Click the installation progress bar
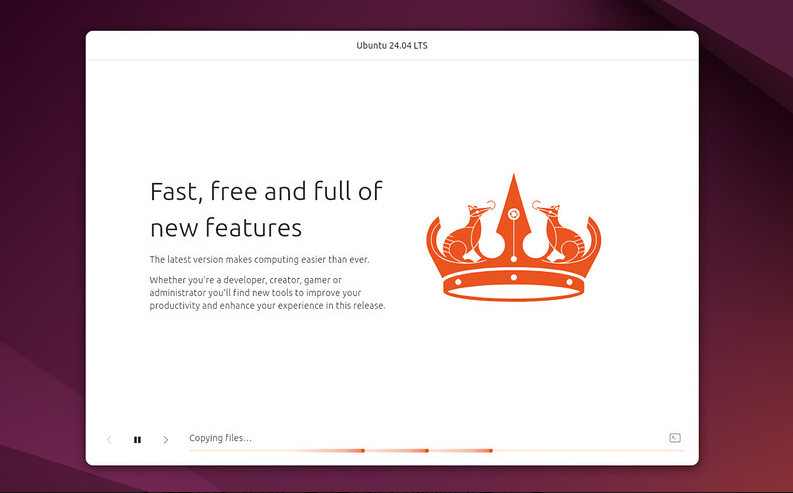This screenshot has width=793, height=493. 437,451
